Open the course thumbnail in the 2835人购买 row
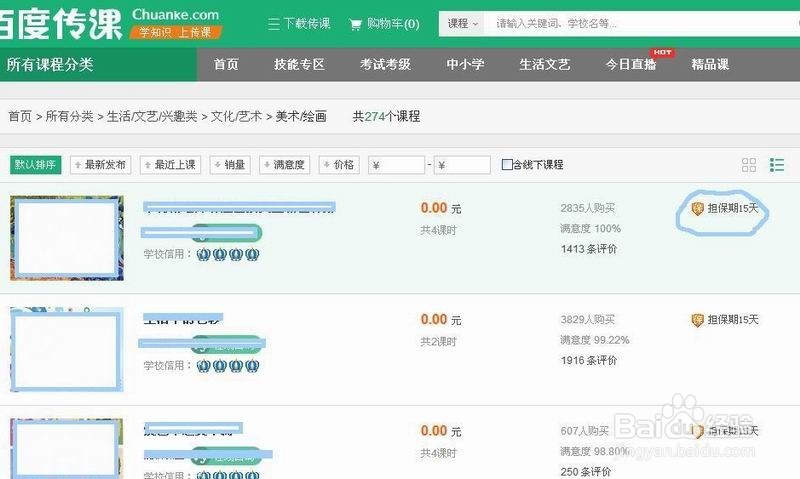The image size is (800, 479). 67,238
